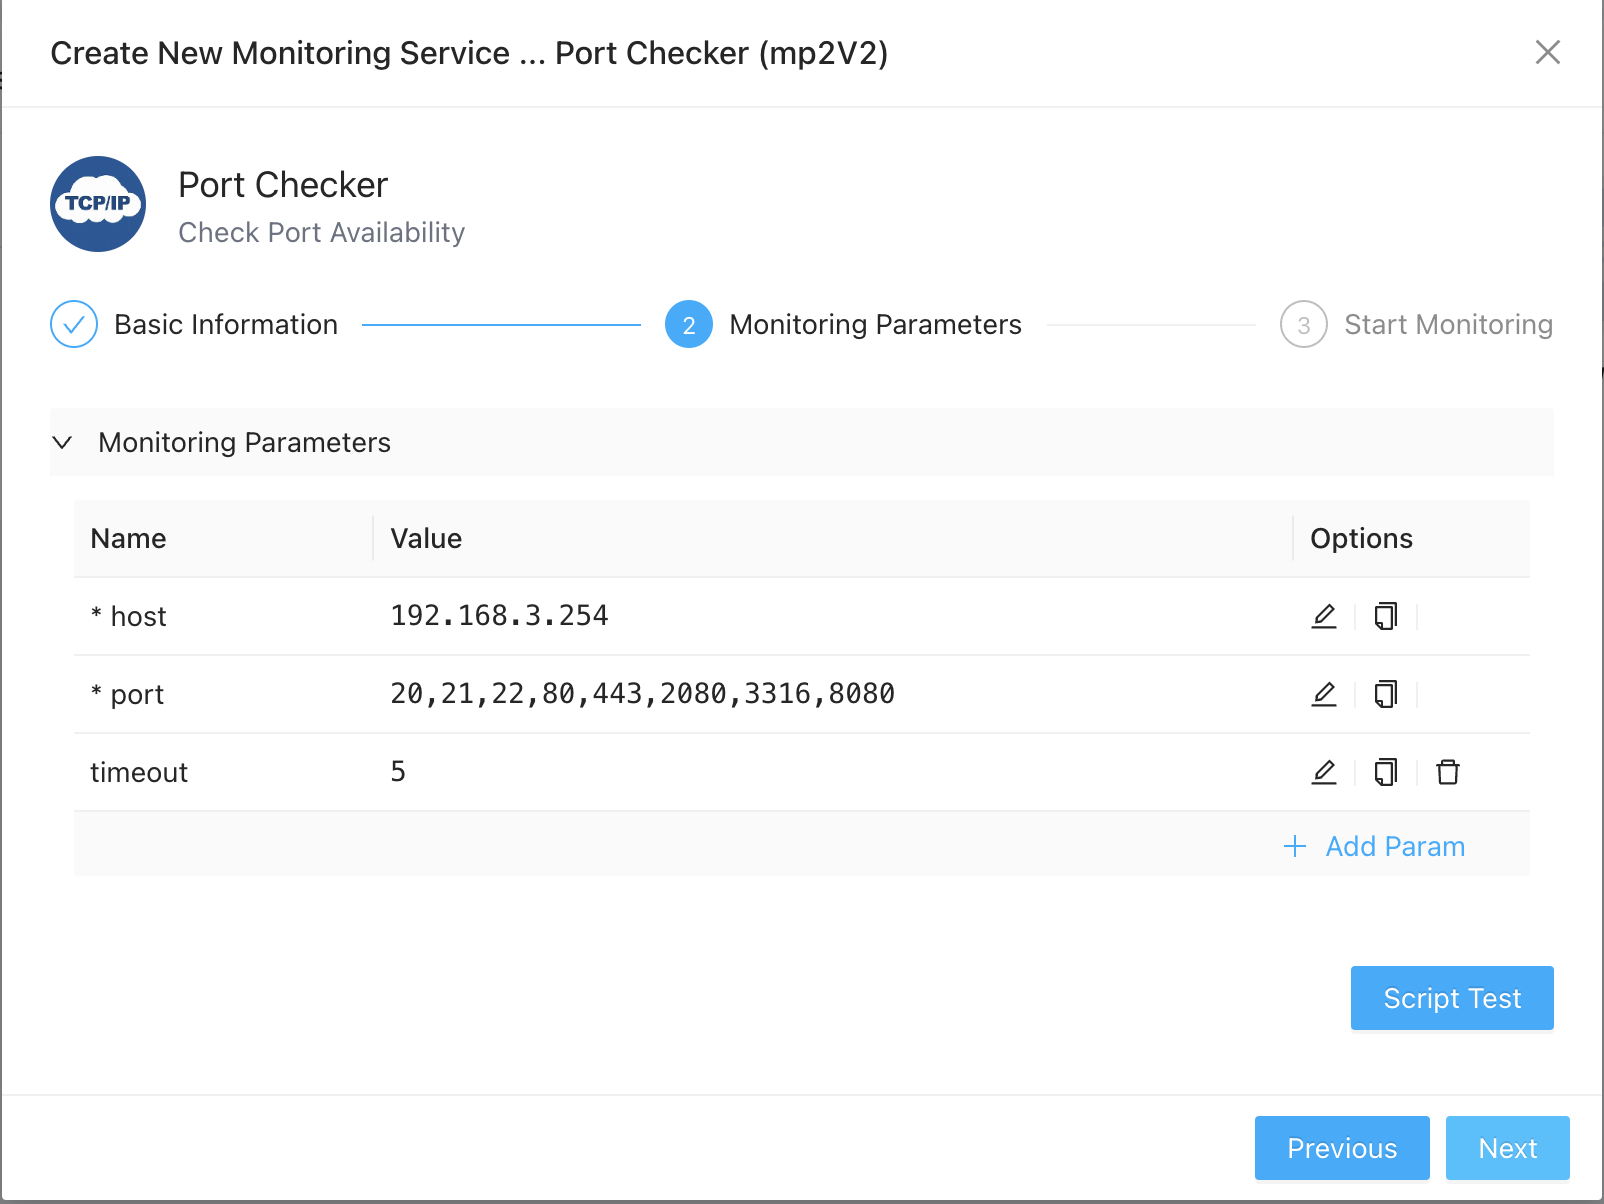Screen dimensions: 1604x1204
Task: Click the port list value
Action: click(642, 694)
